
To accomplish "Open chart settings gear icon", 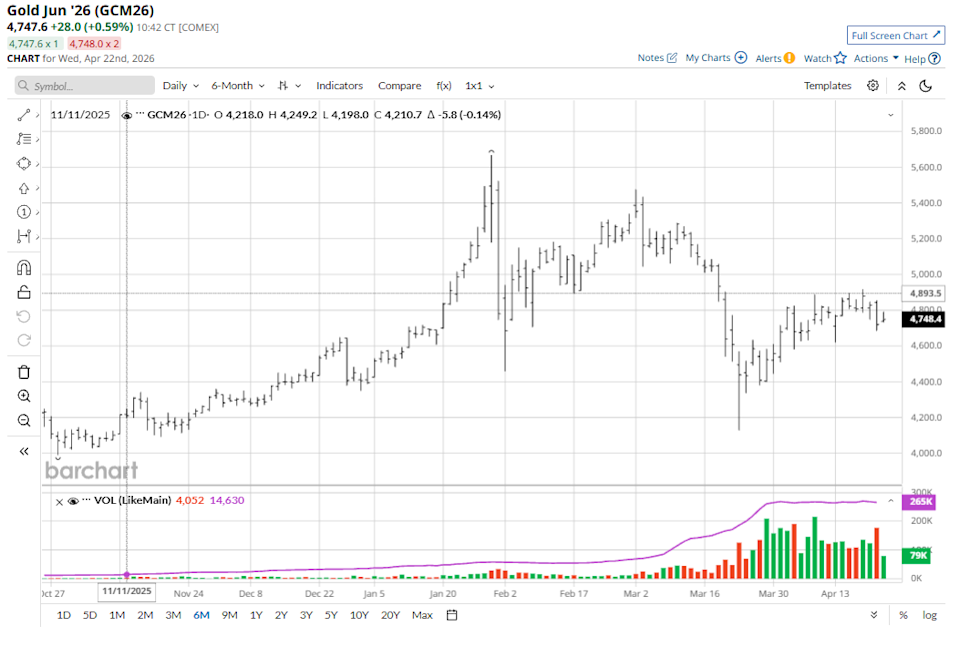I will [x=873, y=86].
